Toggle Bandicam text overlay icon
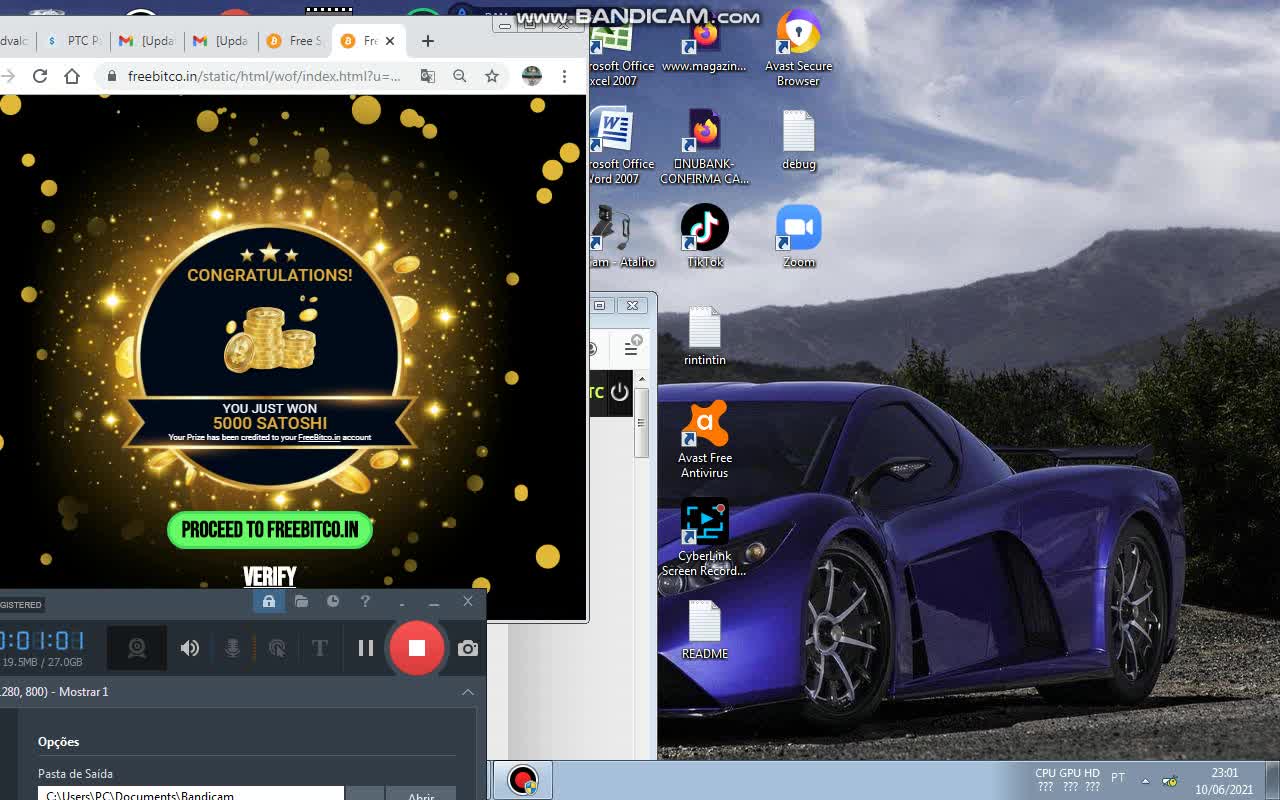The height and width of the screenshot is (800, 1280). point(320,648)
